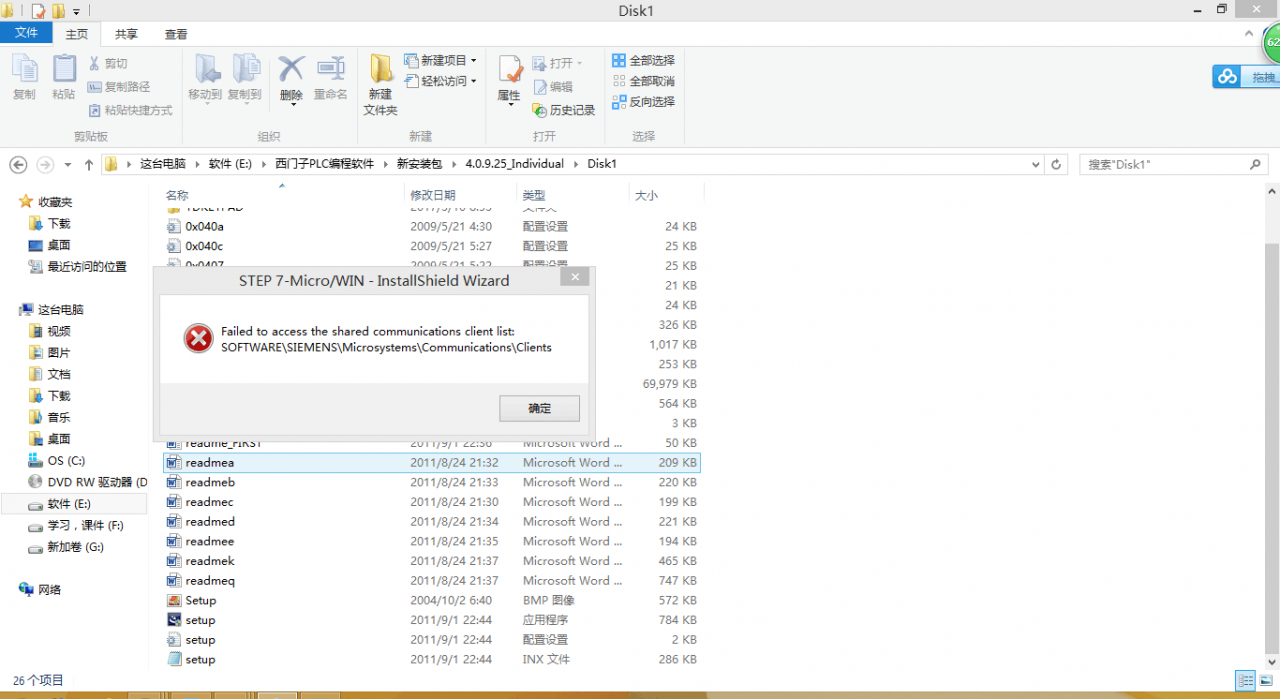Select 图片 (Pictures) in the navigation pane
1280x699 pixels.
(x=59, y=353)
